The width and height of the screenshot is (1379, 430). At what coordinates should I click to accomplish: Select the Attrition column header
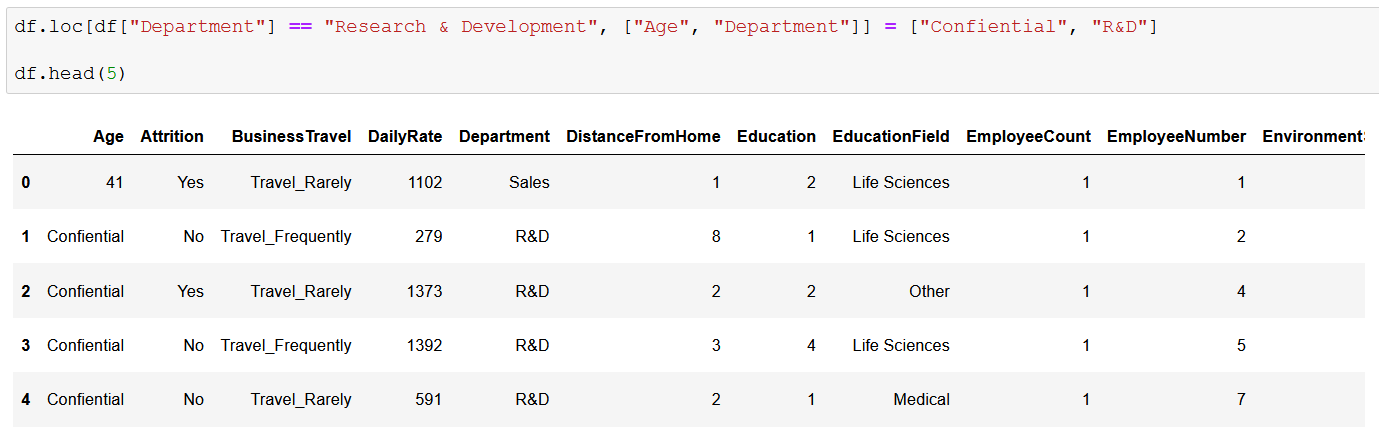pos(172,137)
